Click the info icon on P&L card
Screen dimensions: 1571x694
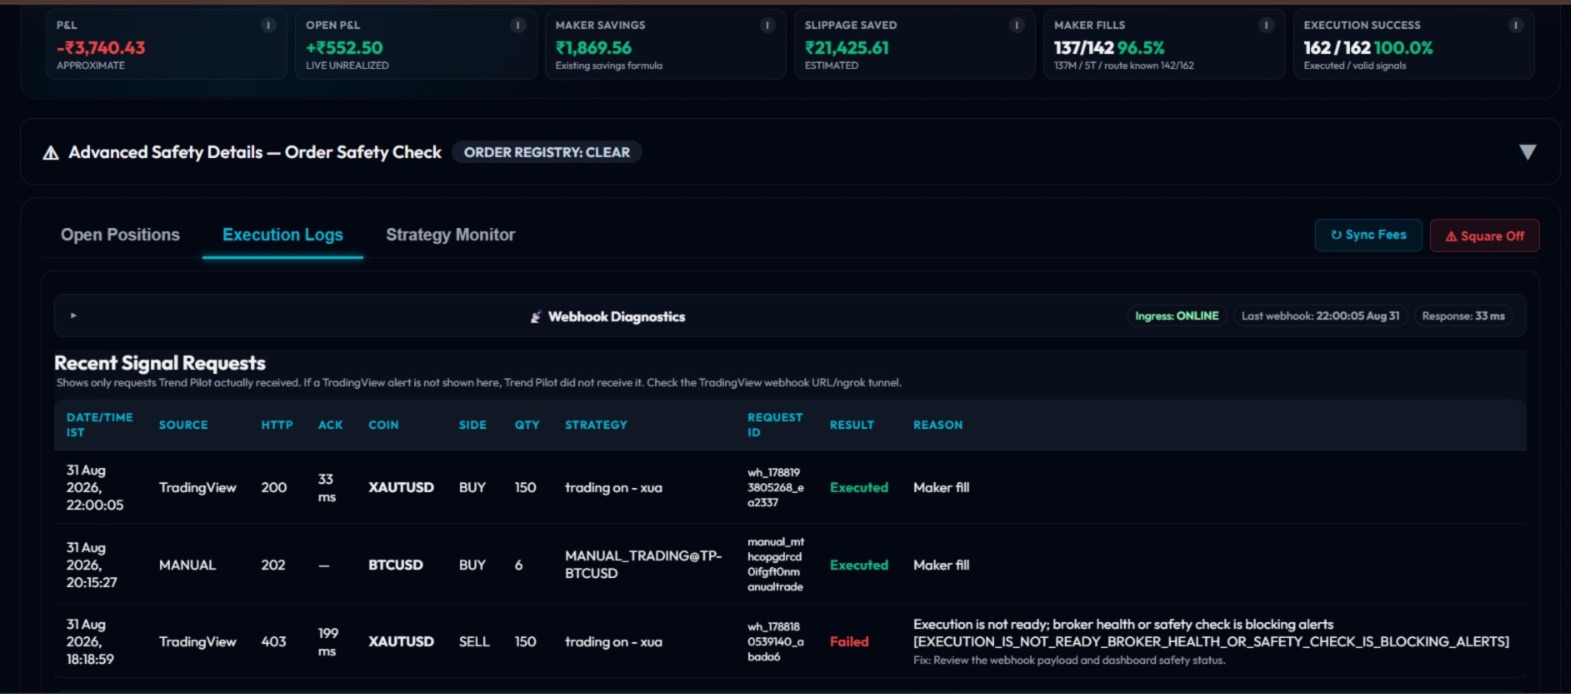(268, 25)
